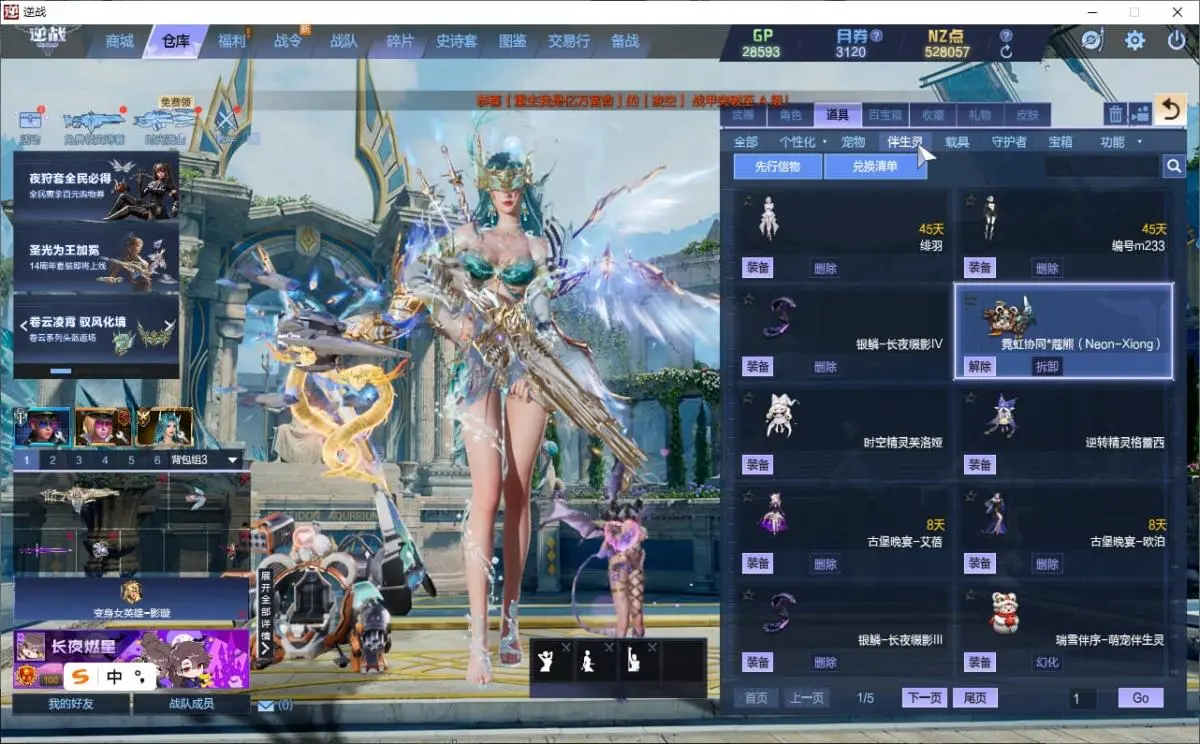Click second hero portrait avatar
The width and height of the screenshot is (1200, 744).
click(x=103, y=427)
